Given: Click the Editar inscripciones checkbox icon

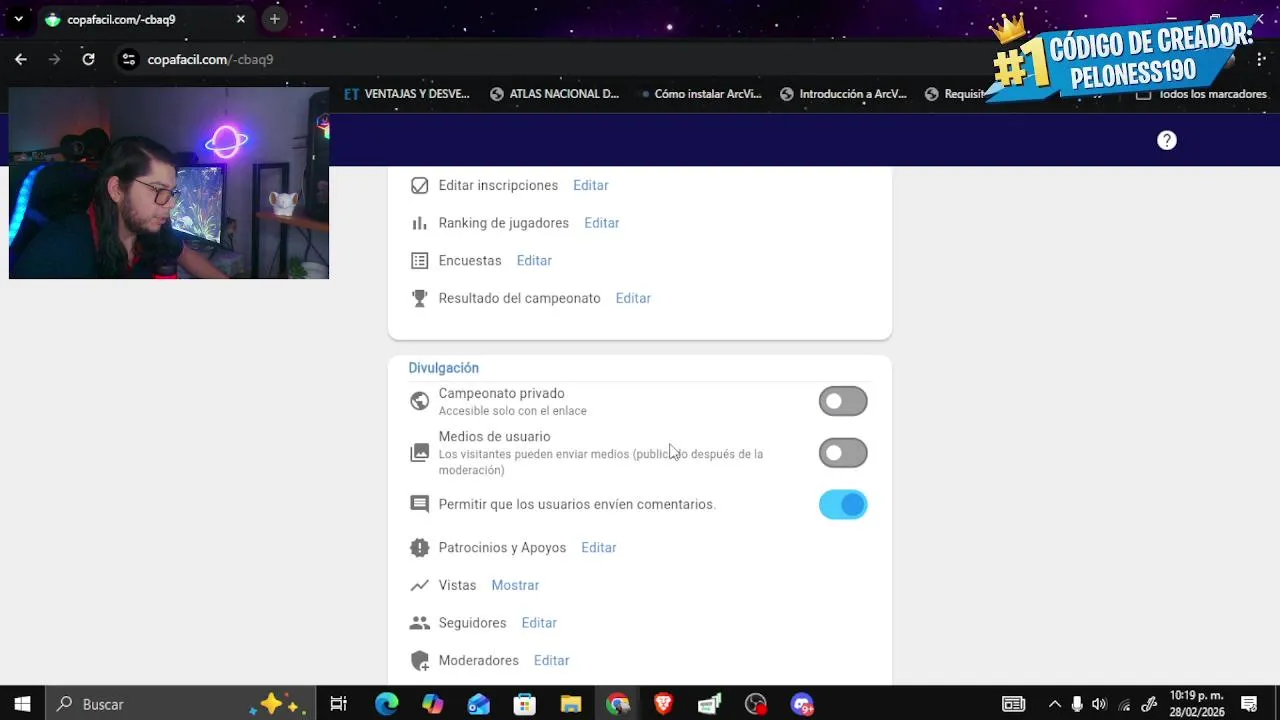Looking at the screenshot, I should [x=420, y=185].
